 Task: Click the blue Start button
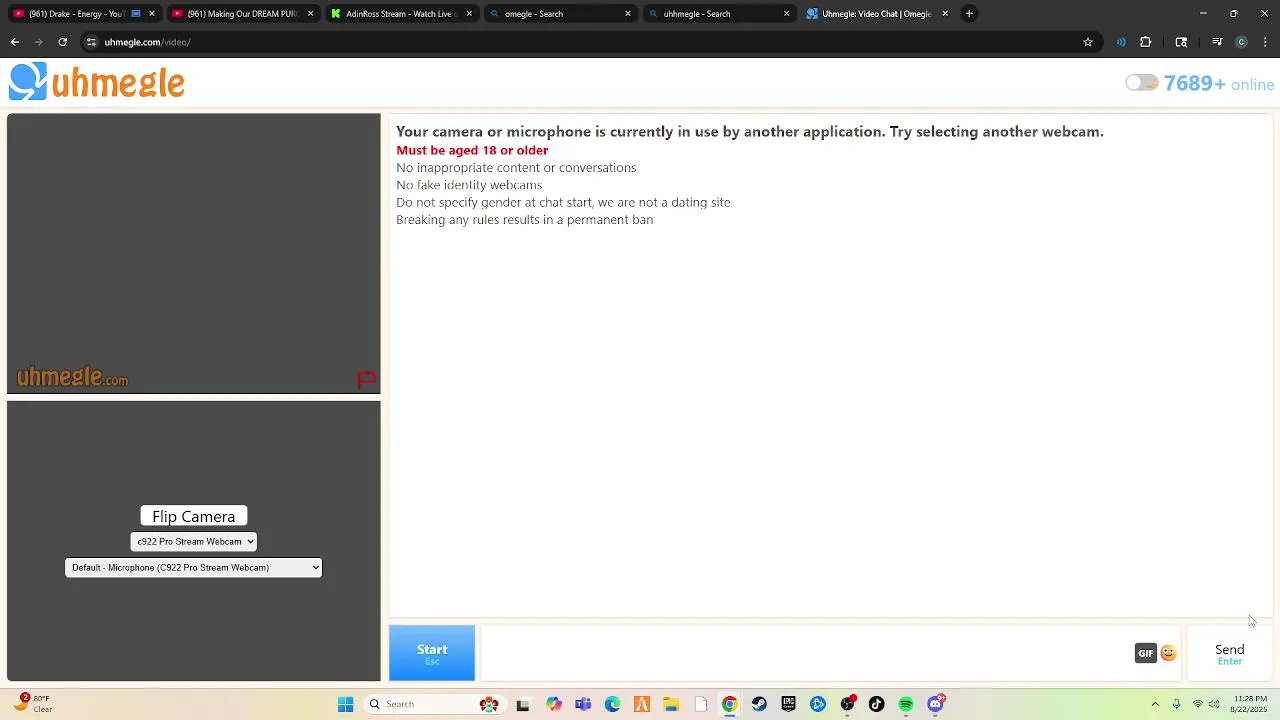pos(432,653)
